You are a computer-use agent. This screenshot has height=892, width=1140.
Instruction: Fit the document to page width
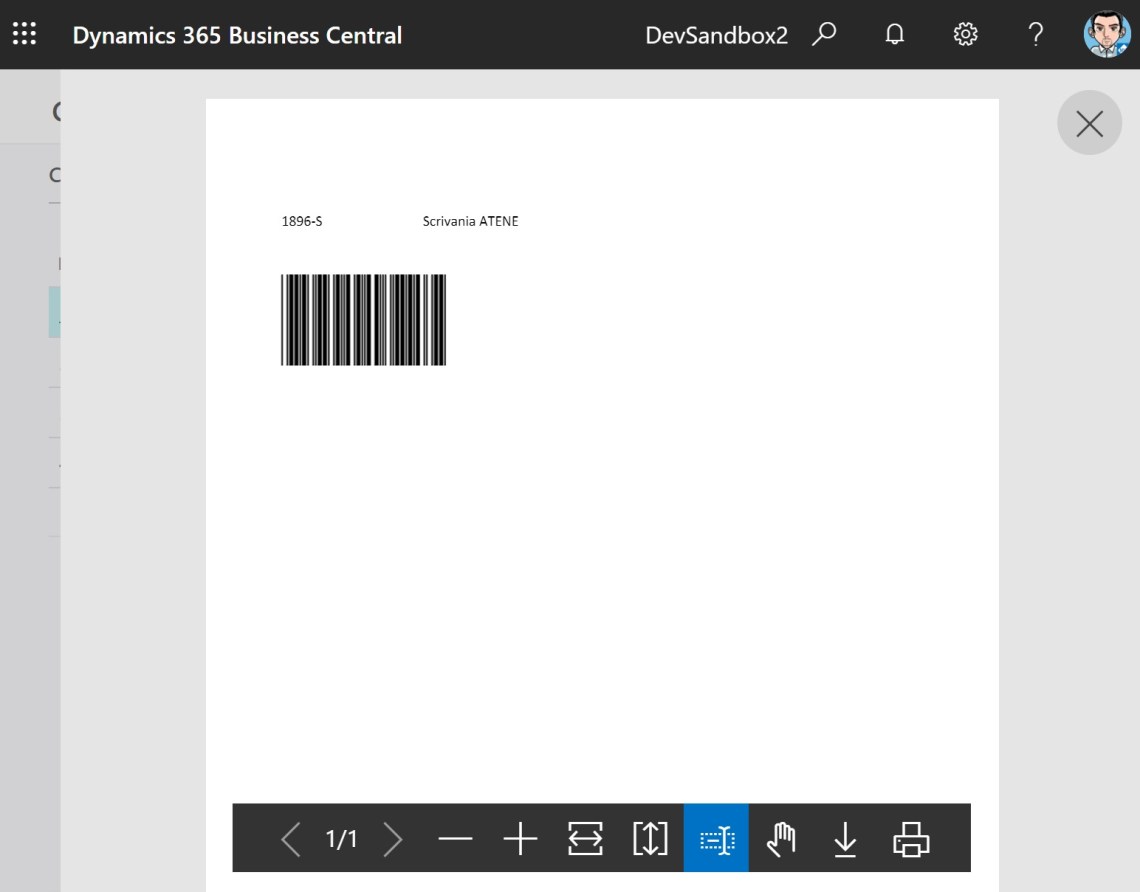(584, 838)
